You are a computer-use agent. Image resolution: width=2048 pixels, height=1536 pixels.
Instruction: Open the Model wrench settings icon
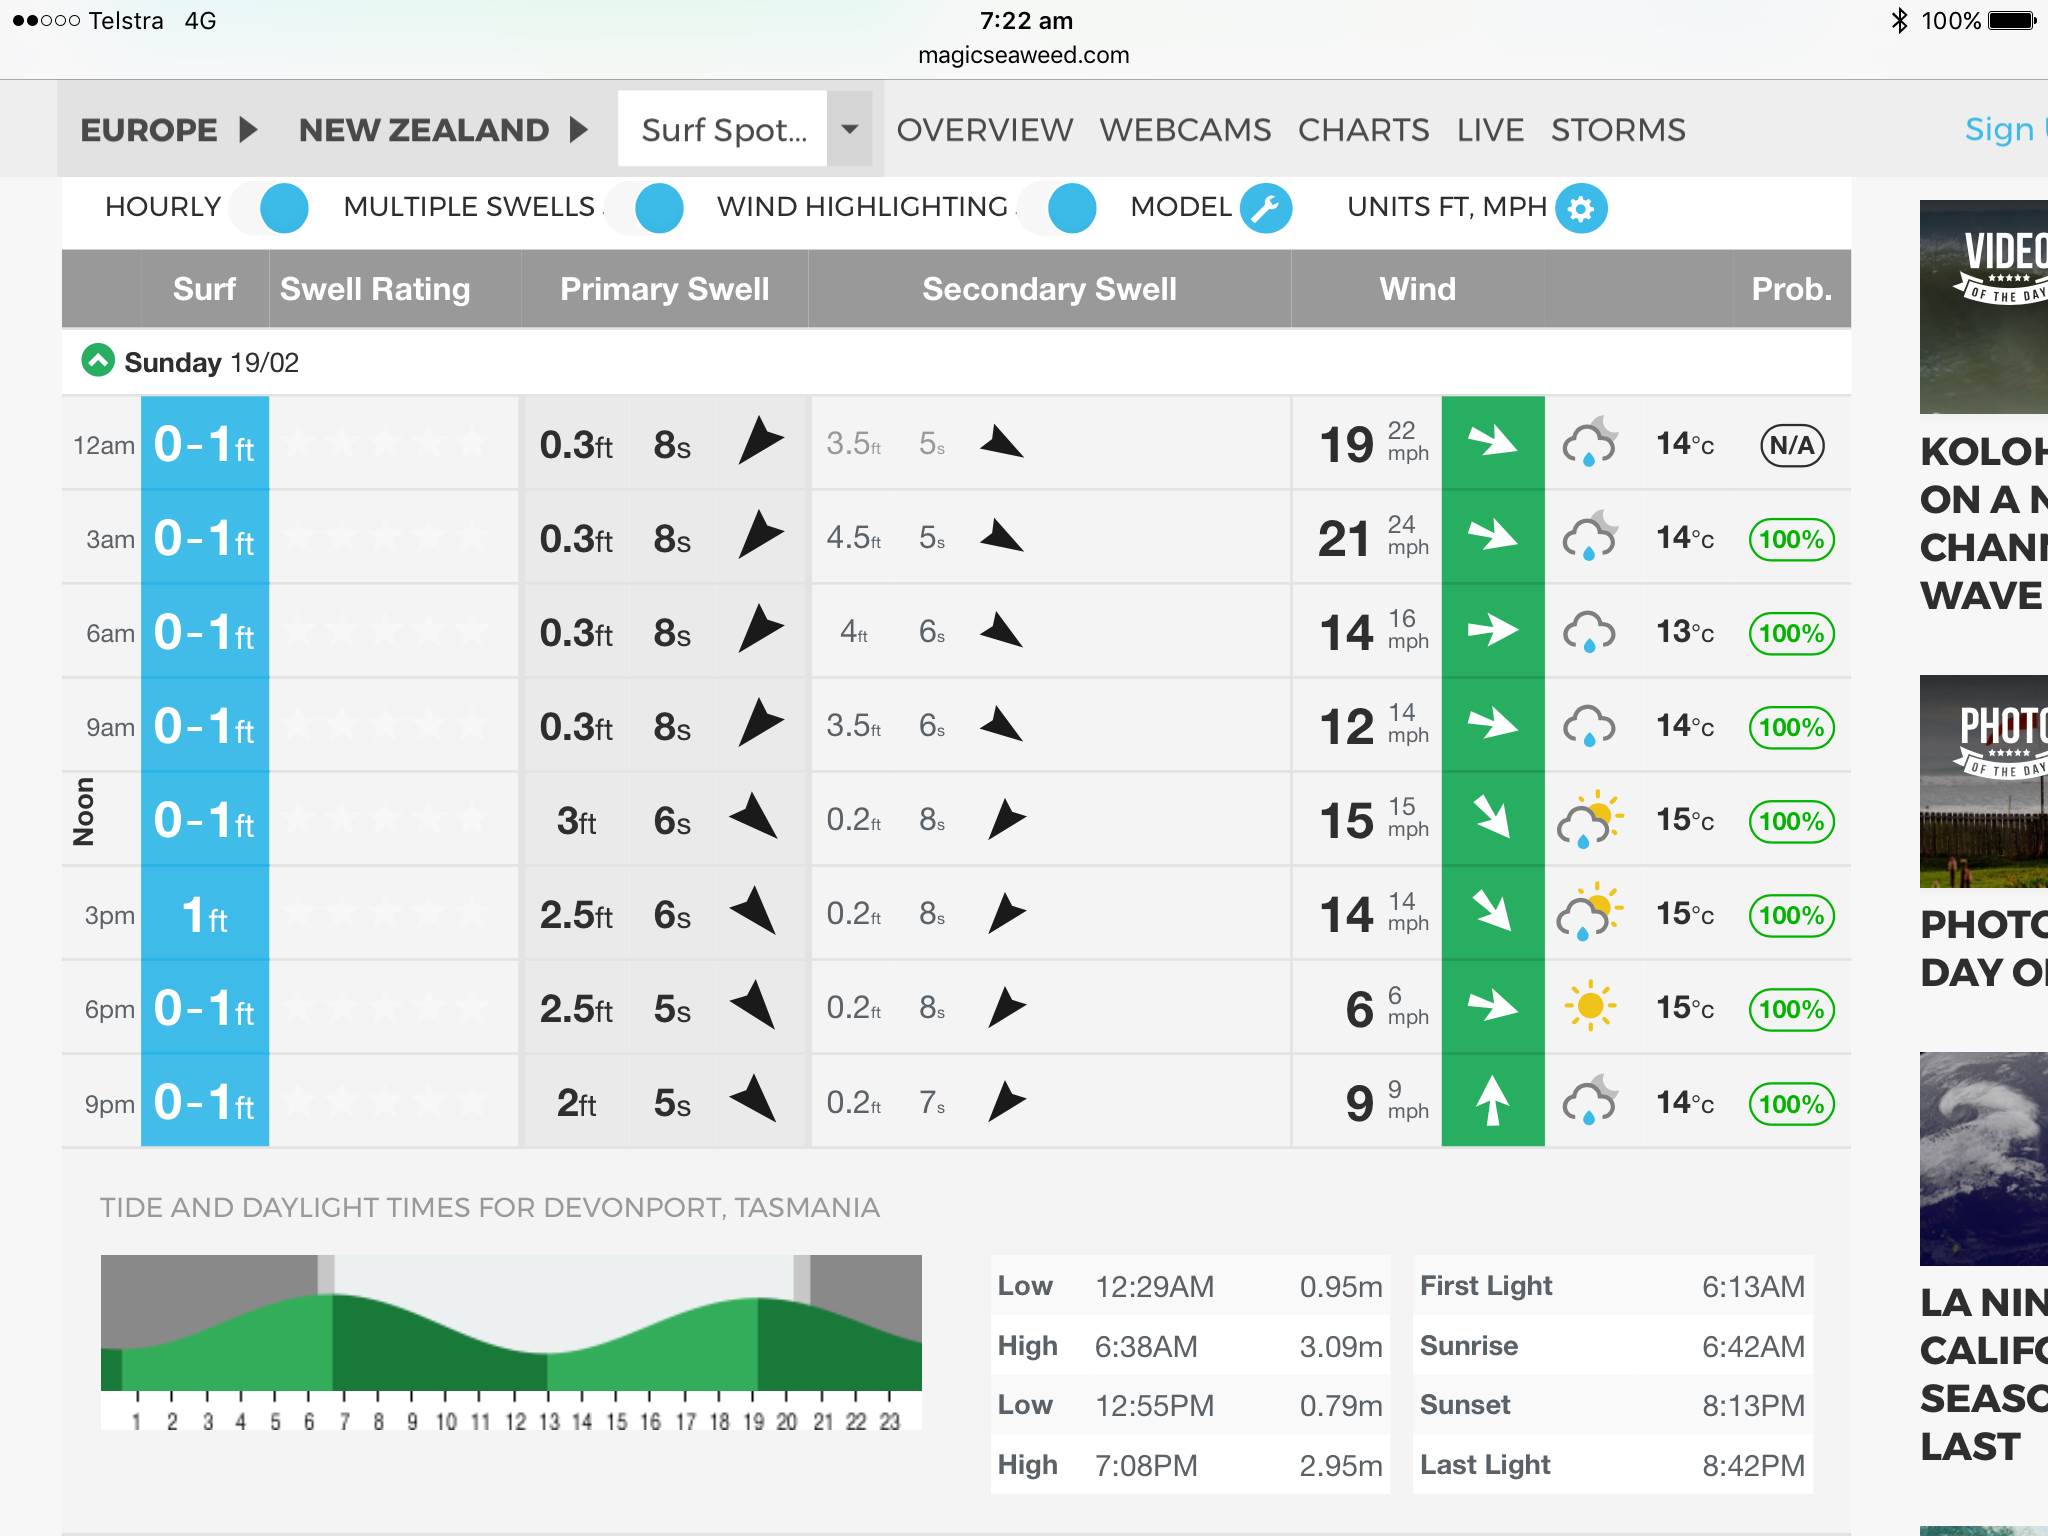1265,208
